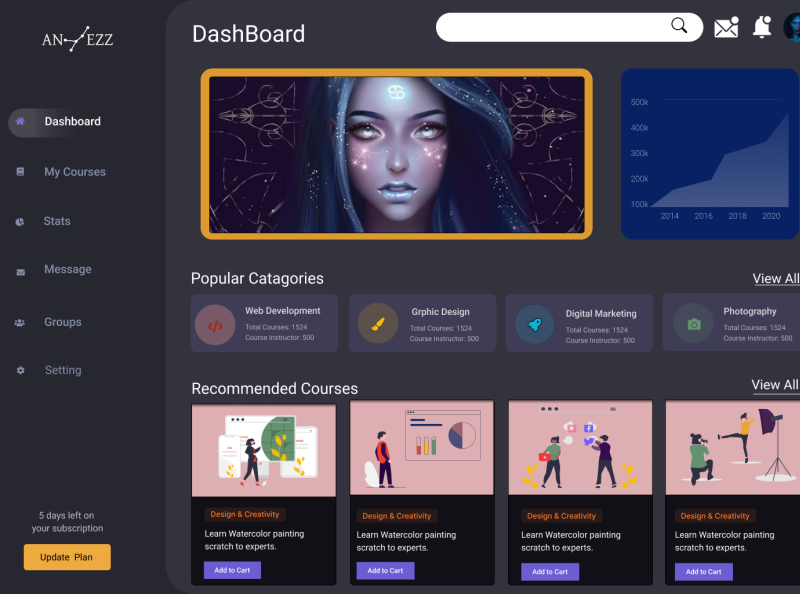The width and height of the screenshot is (800, 594).
Task: Click the Grphic Design brush icon
Action: pos(378,324)
